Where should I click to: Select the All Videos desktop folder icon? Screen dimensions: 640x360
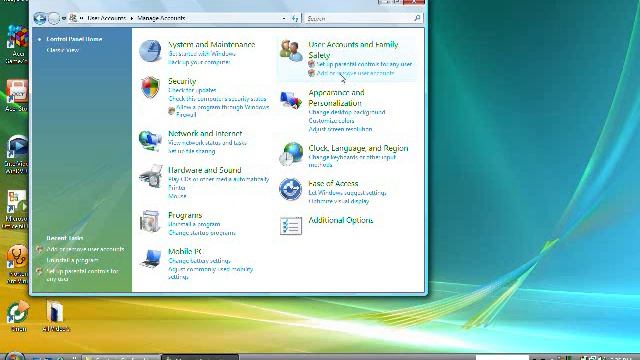[x=55, y=316]
